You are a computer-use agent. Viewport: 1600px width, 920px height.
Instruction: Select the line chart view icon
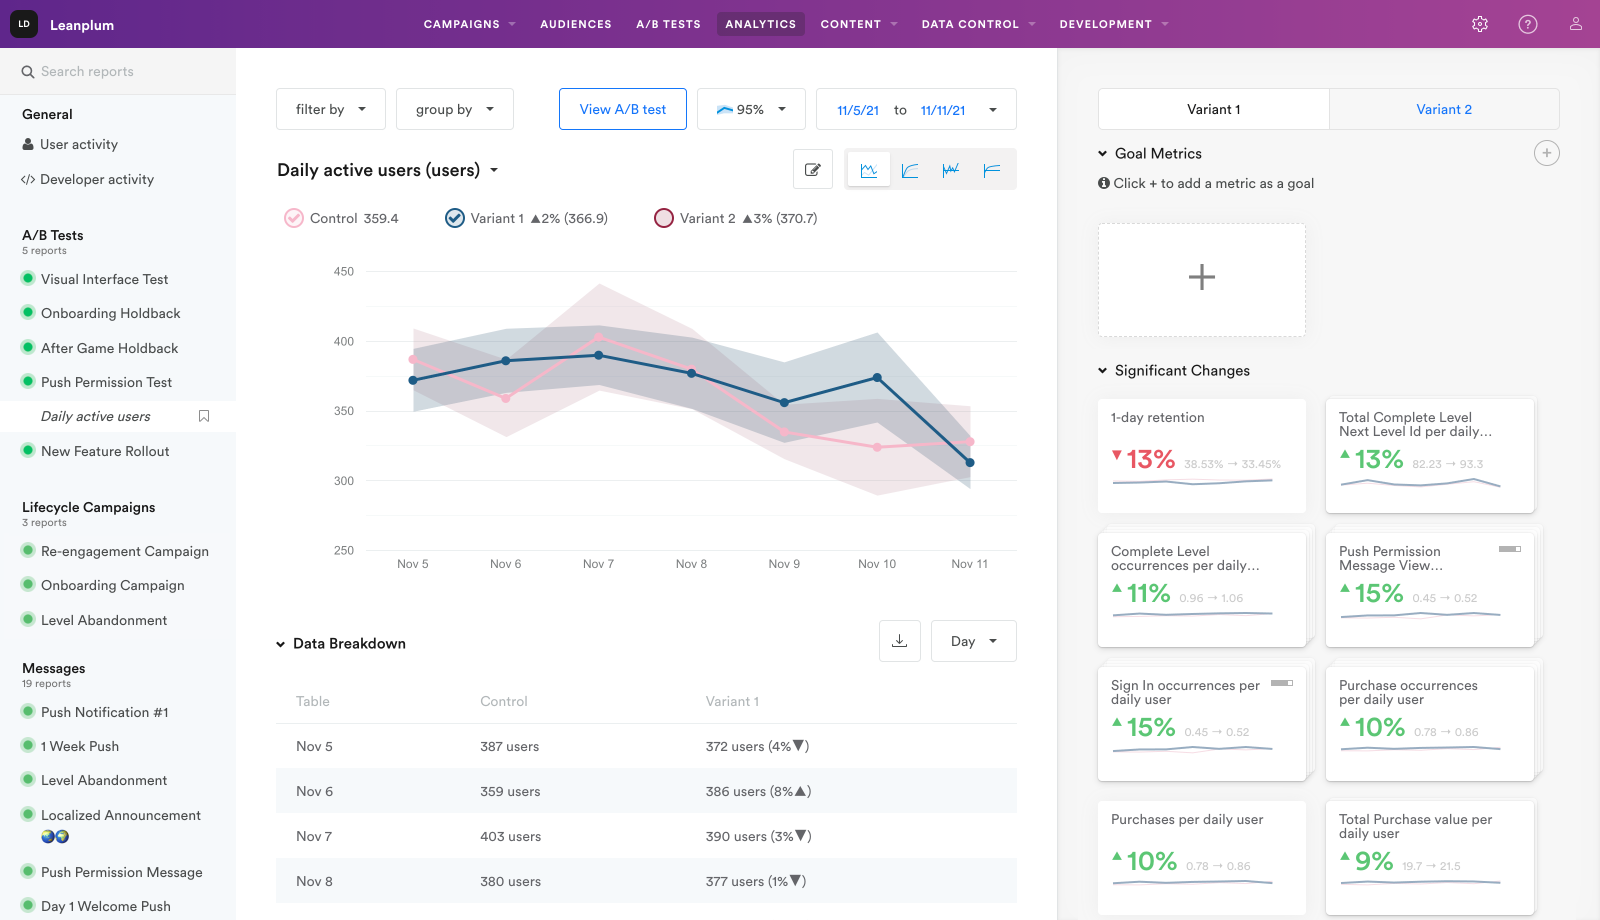tap(869, 170)
